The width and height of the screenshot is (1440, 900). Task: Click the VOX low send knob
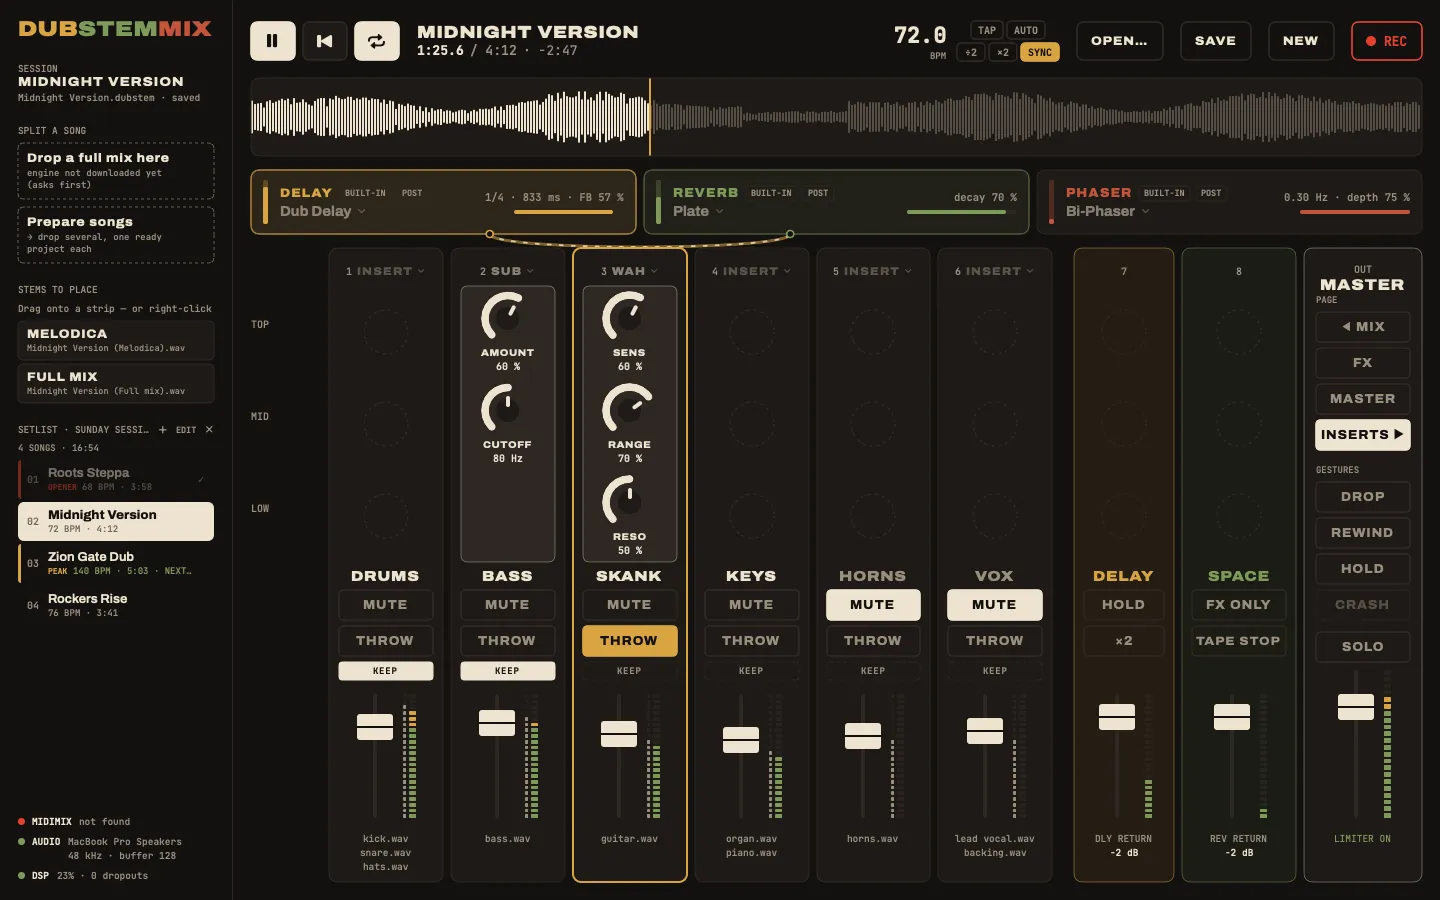coord(994,516)
